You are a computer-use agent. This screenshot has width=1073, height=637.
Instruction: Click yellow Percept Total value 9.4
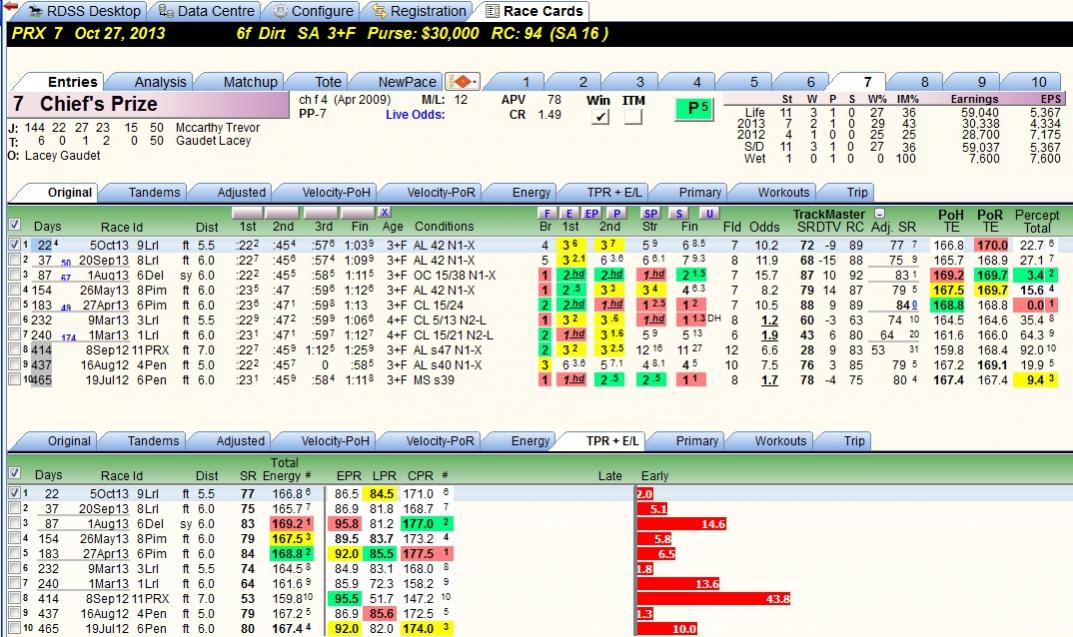pyautogui.click(x=1035, y=380)
